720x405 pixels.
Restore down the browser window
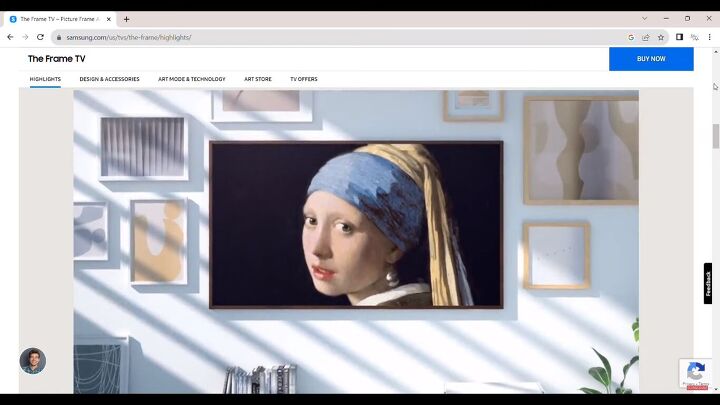(687, 19)
